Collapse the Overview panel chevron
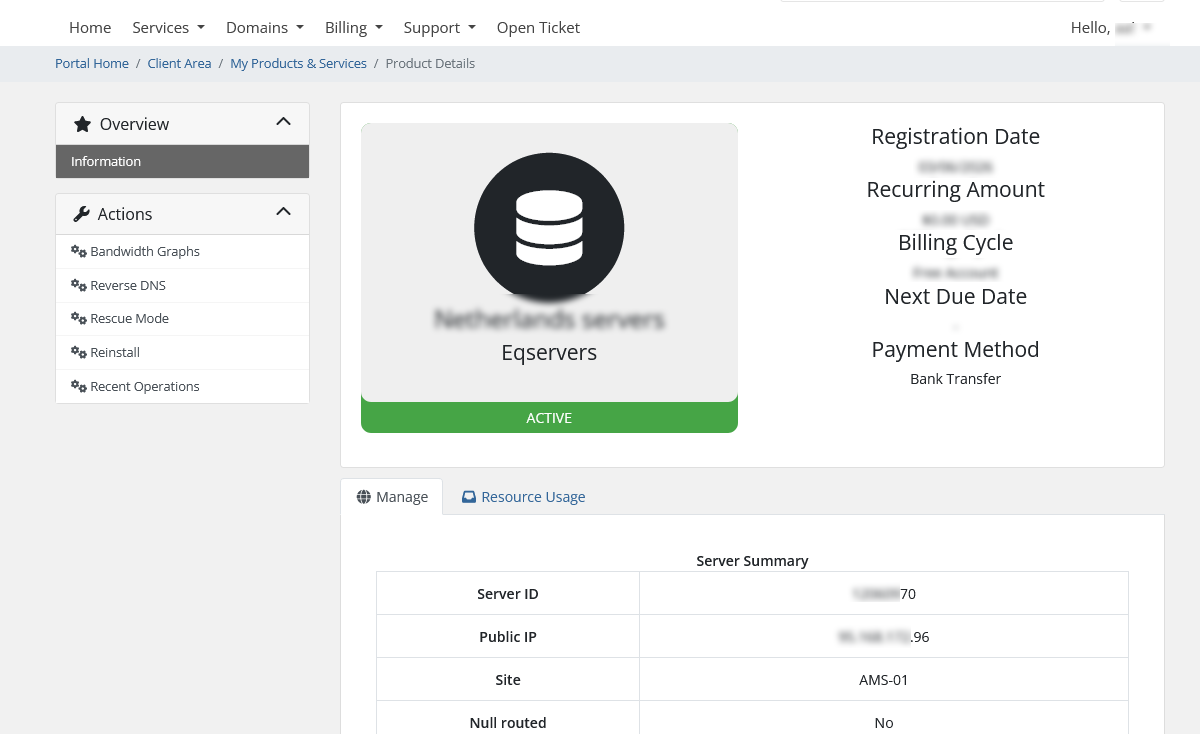Viewport: 1200px width, 734px height. coord(283,122)
